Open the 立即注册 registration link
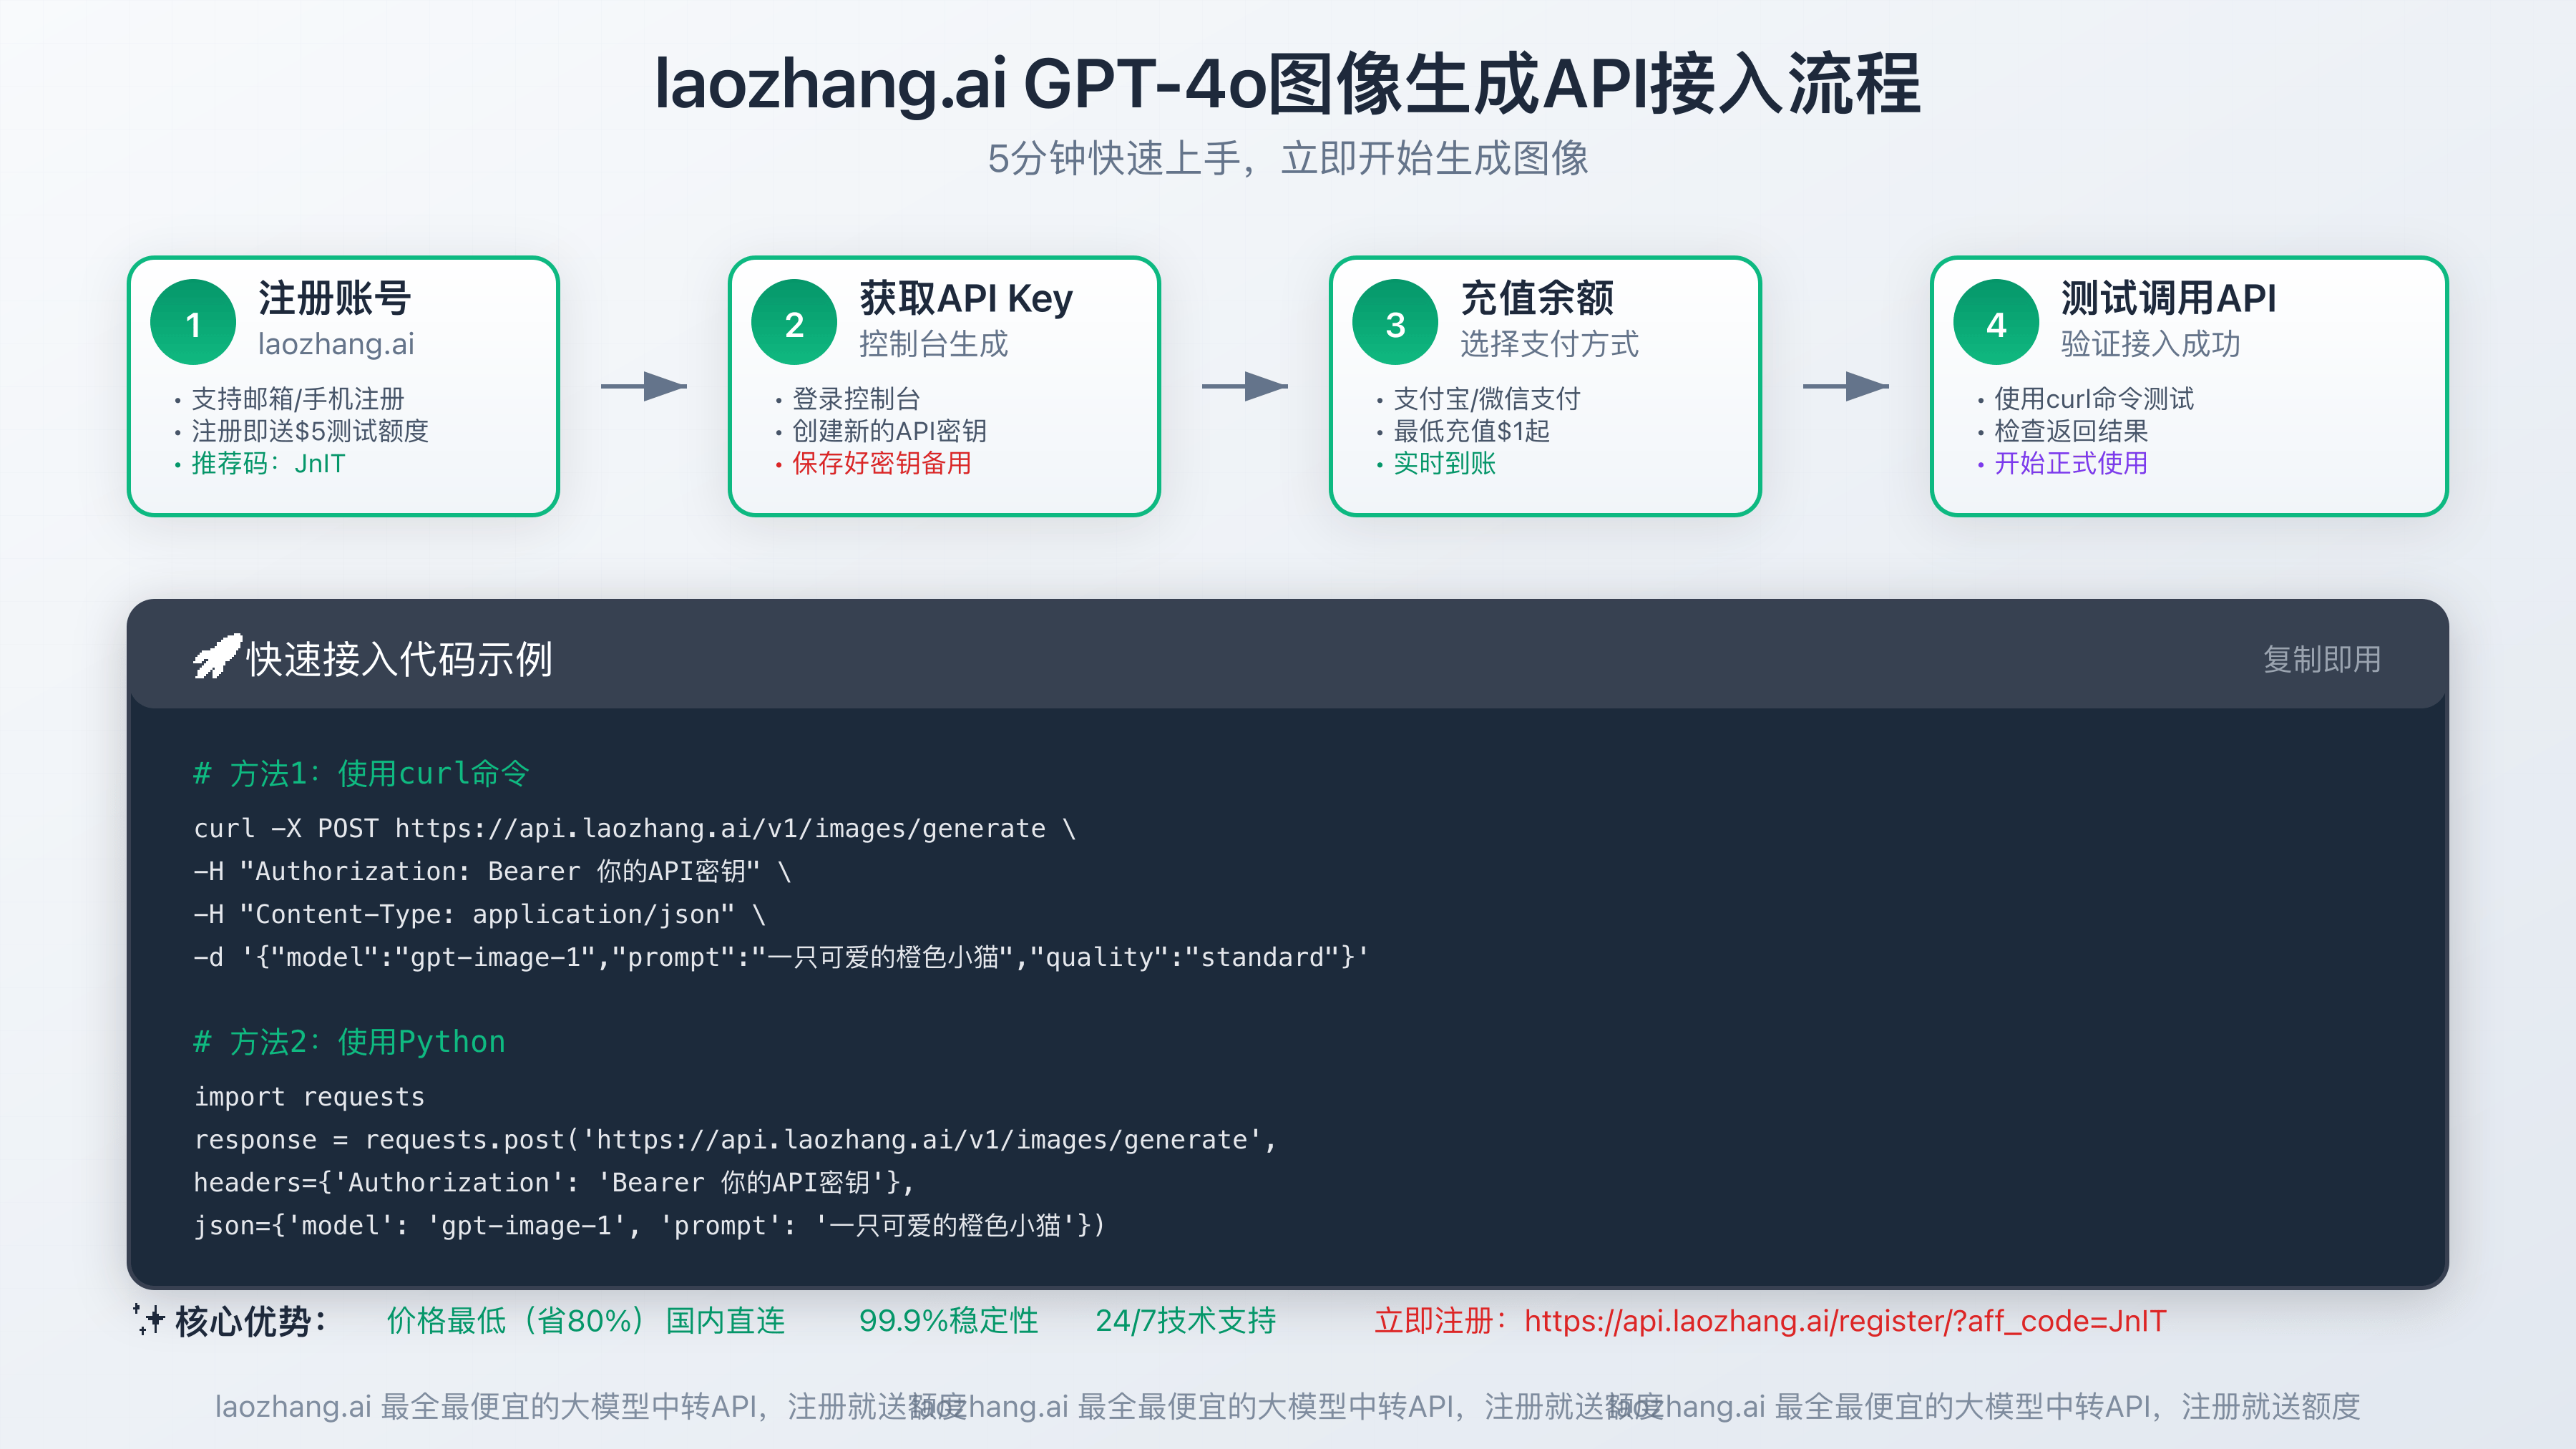2576x1449 pixels. pyautogui.click(x=1770, y=1321)
